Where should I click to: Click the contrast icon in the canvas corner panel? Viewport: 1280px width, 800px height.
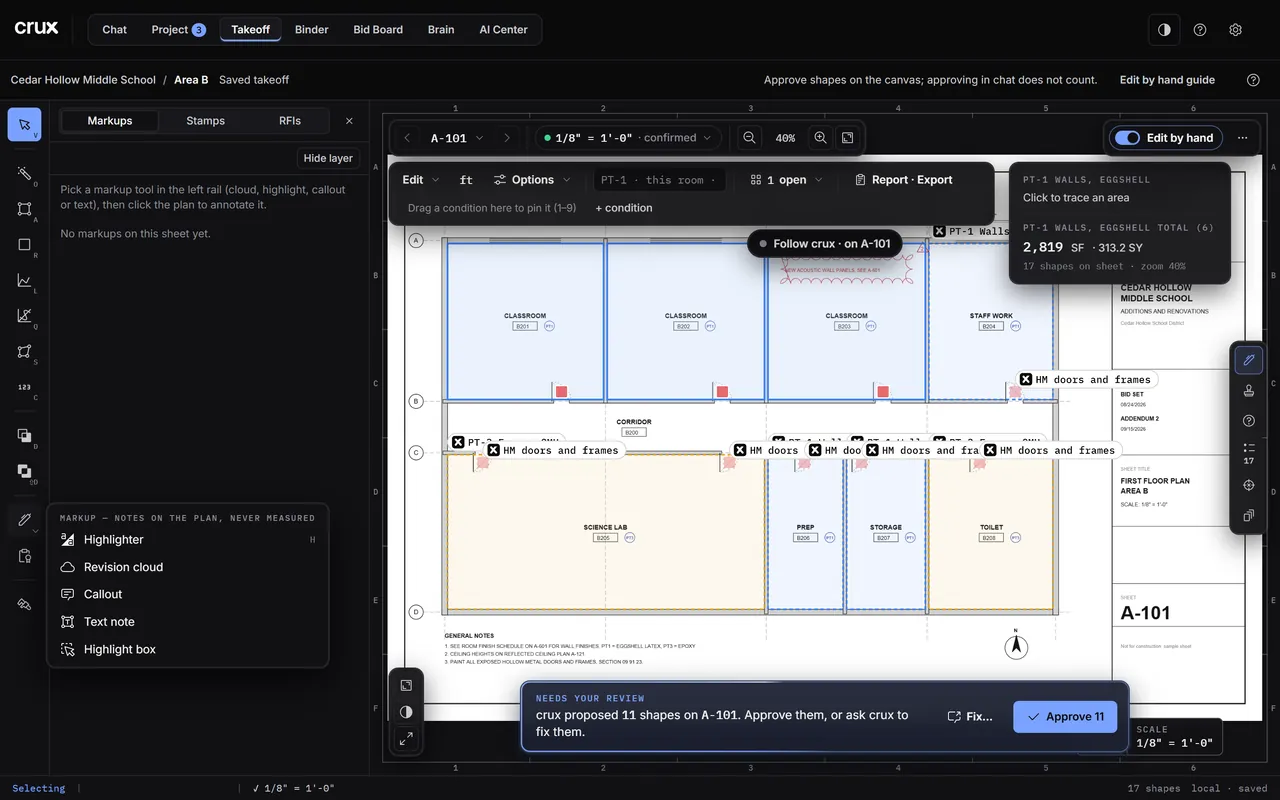(406, 712)
